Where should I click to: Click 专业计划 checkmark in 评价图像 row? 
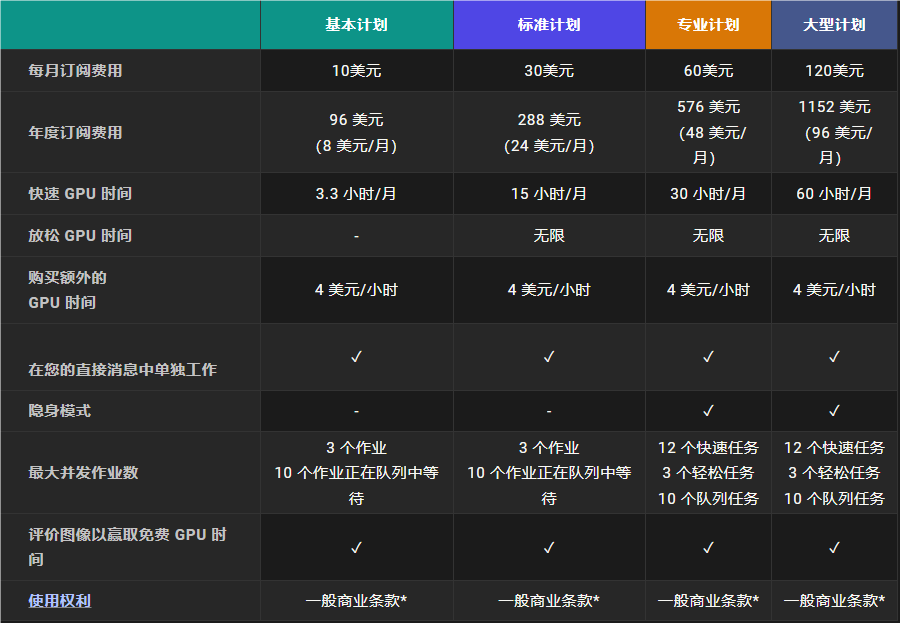click(x=708, y=547)
